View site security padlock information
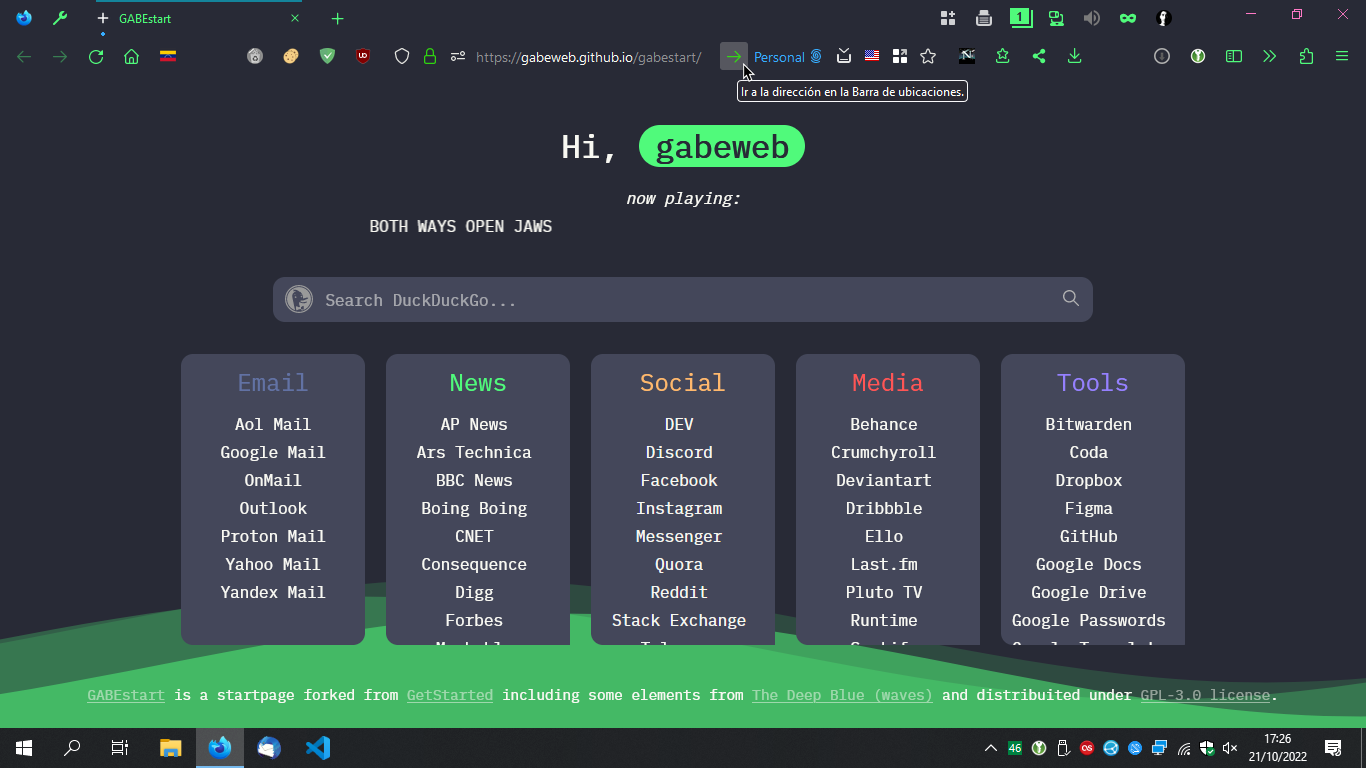 point(430,57)
